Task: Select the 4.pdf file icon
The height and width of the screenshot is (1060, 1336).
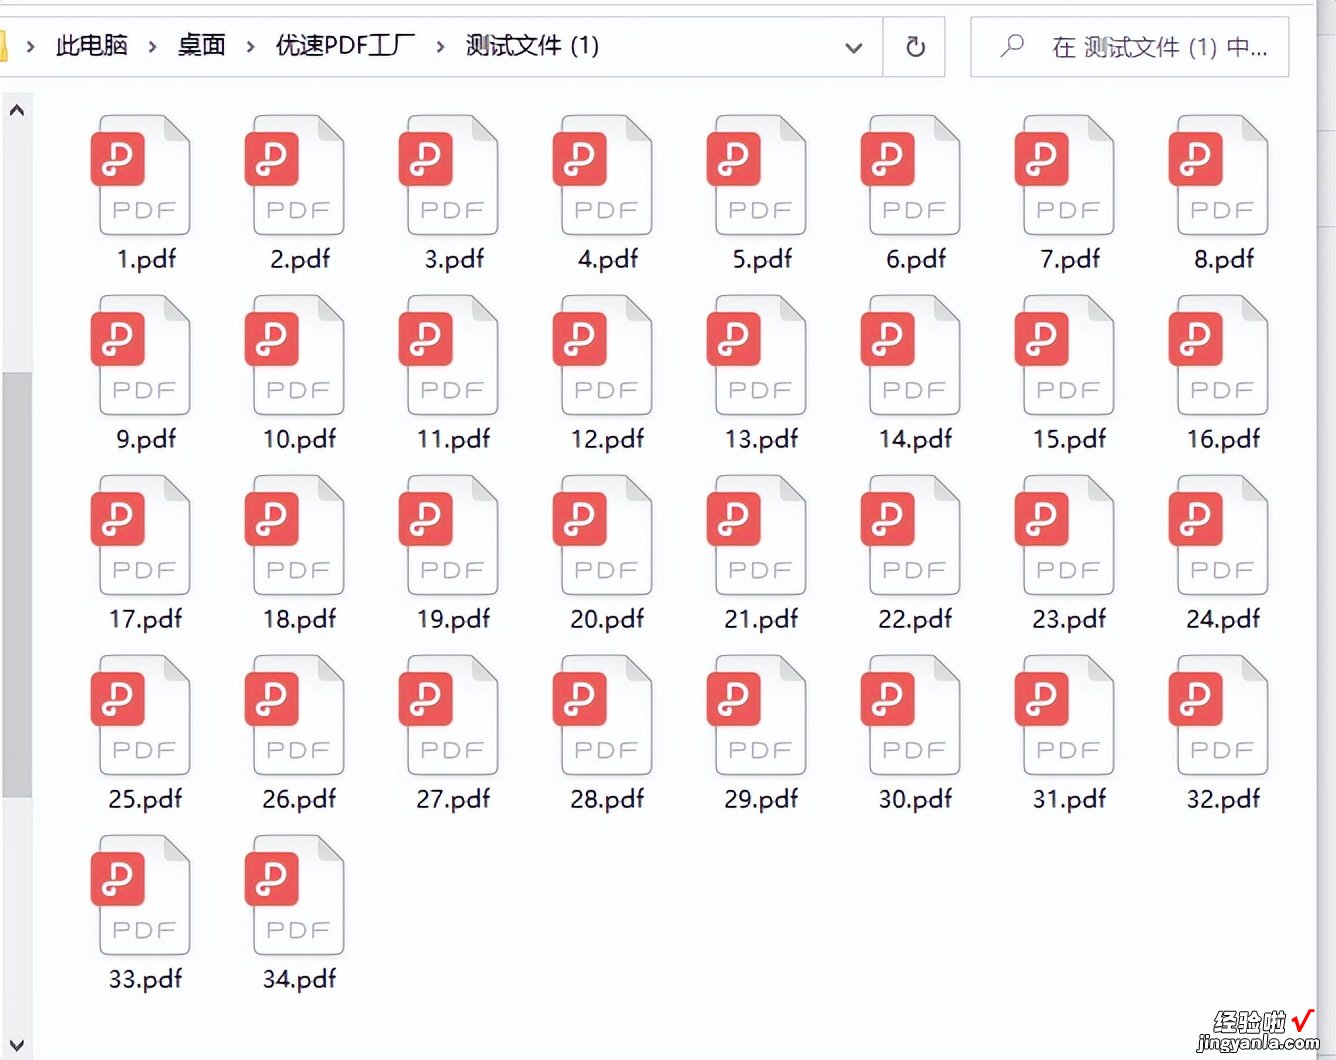Action: pyautogui.click(x=603, y=175)
